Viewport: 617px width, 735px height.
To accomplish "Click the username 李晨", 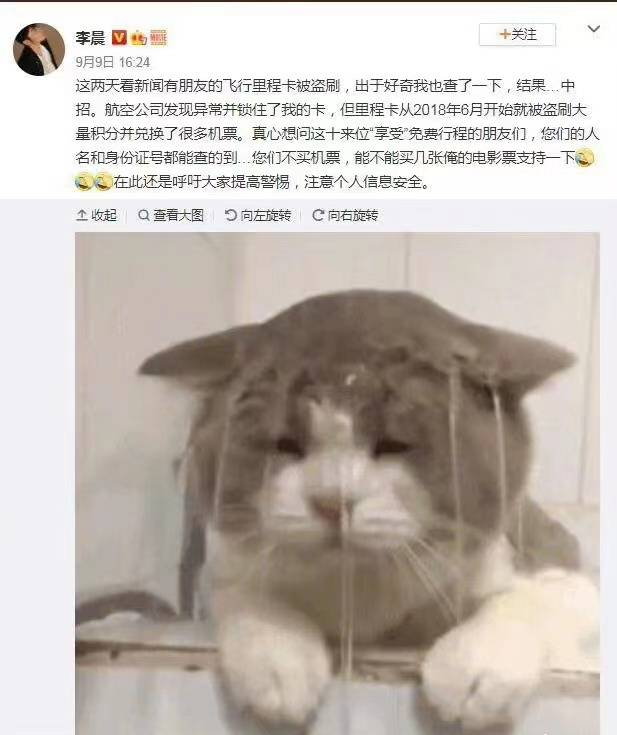I will tap(90, 38).
